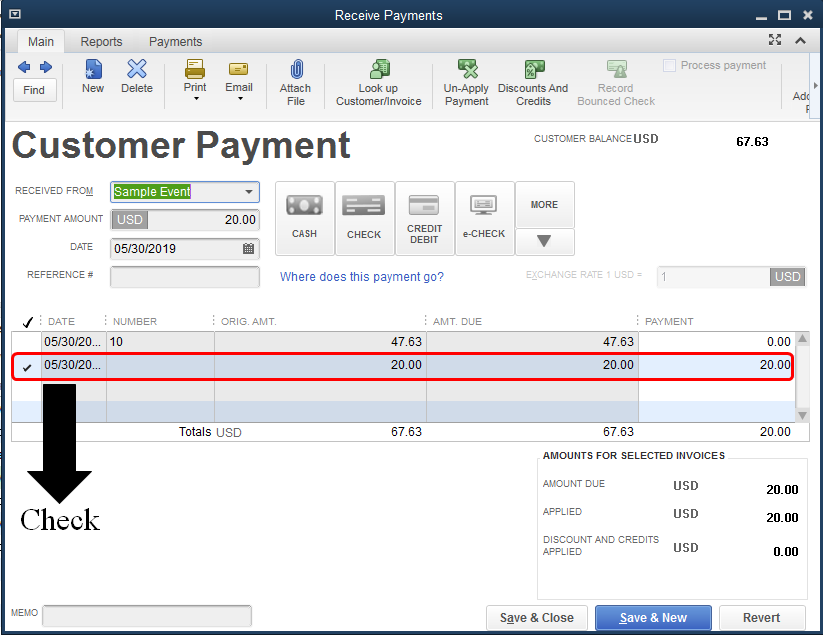Click the Email icon
The image size is (823, 635).
coord(239,69)
